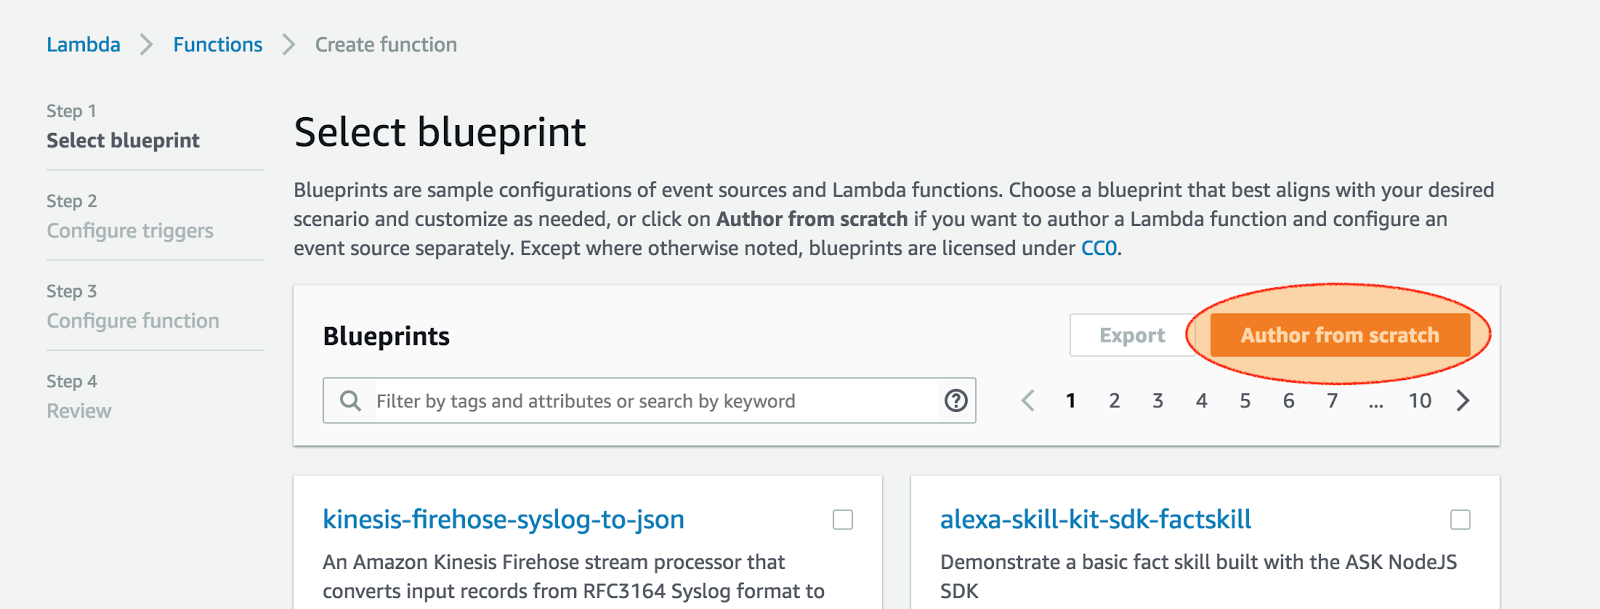Viewport: 1600px width, 609px height.
Task: Click the pagination ellipsis
Action: click(1376, 405)
